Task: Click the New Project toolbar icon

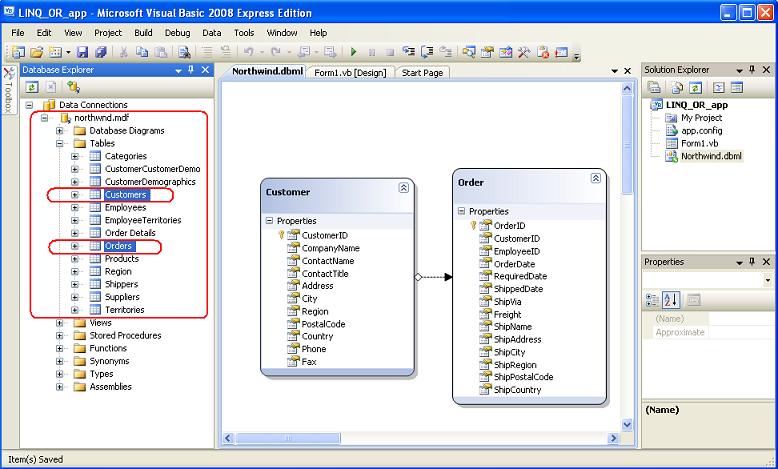Action: click(x=18, y=52)
